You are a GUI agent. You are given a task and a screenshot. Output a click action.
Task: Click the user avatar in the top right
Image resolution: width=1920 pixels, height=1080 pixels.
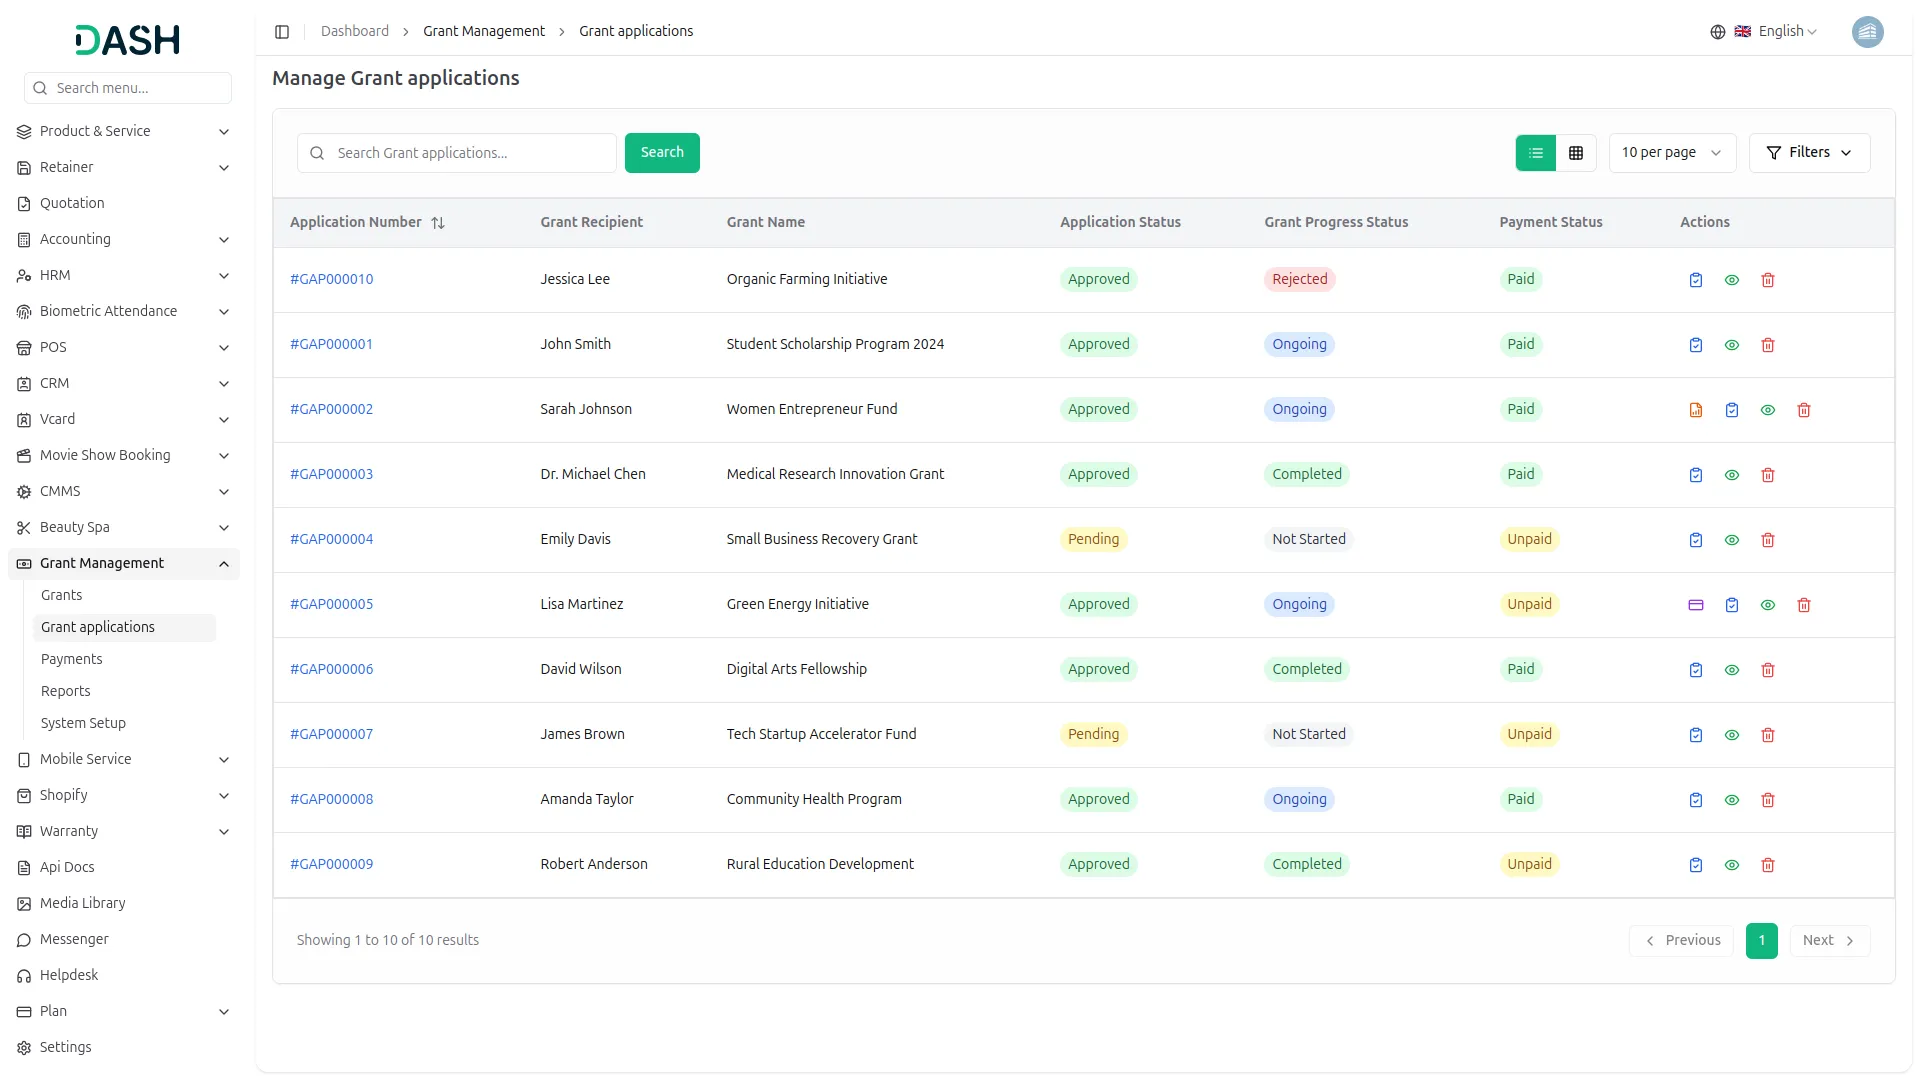[x=1868, y=31]
